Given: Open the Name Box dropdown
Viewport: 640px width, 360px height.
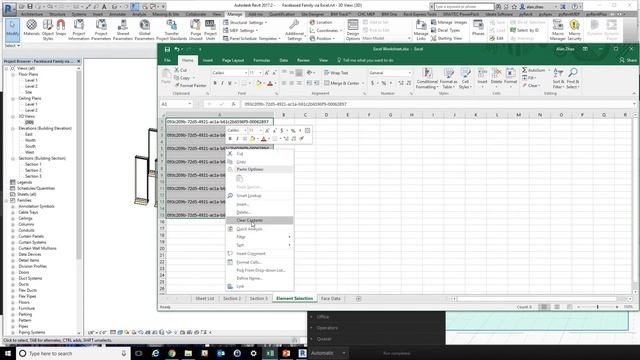Looking at the screenshot, I should tap(189, 104).
